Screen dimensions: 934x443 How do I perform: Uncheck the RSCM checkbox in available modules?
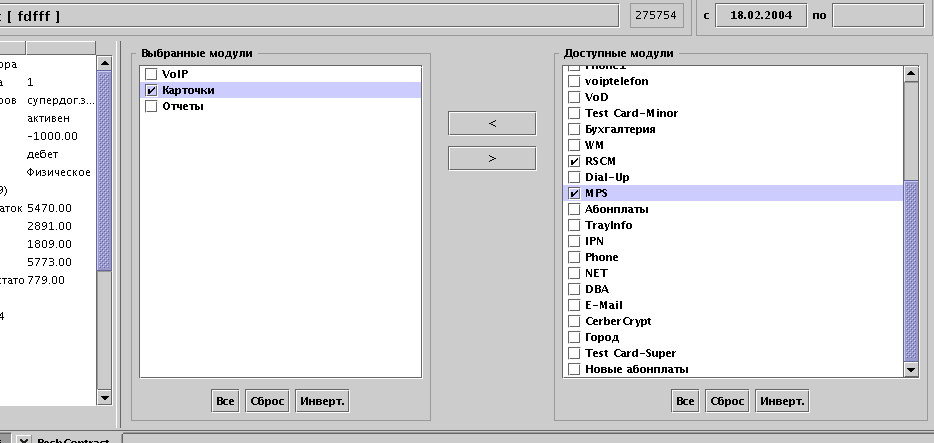pos(574,161)
